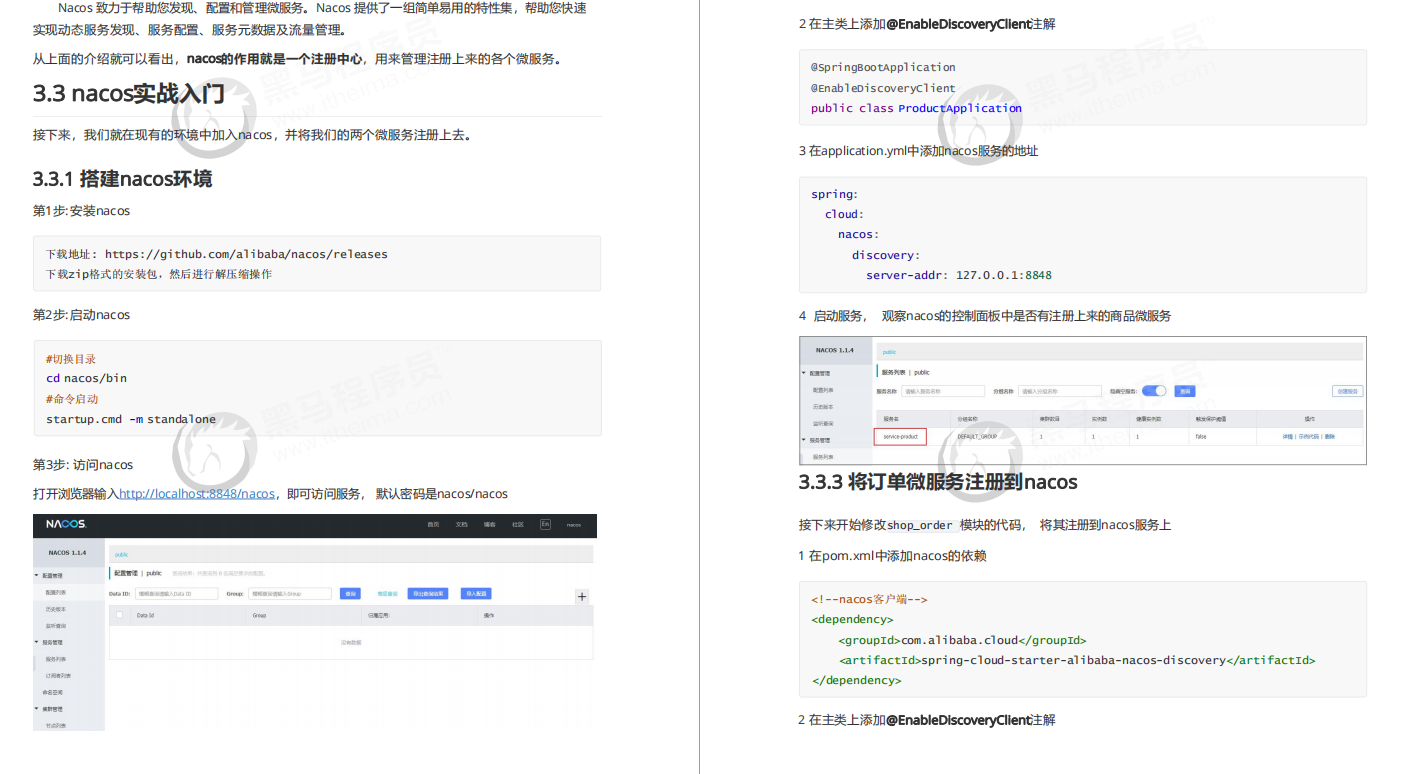The image size is (1406, 774).
Task: Click the 3.3 nacos实战入门 heading
Action: 129,94
